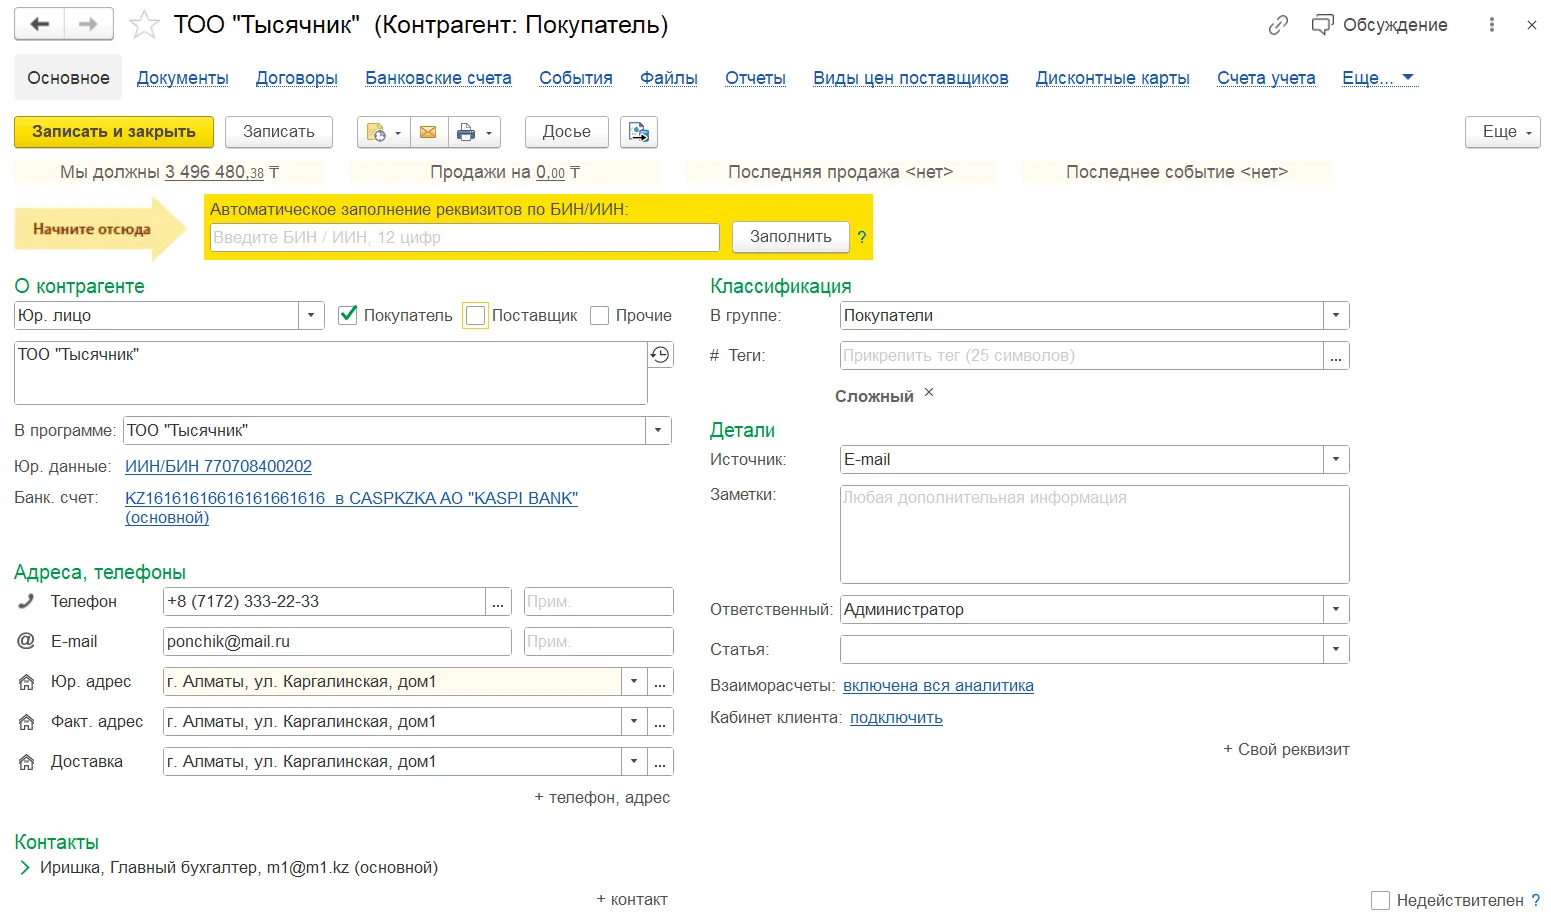The image size is (1551, 912).
Task: Open Юр. адрес ellipsis edit button
Action: 660,682
